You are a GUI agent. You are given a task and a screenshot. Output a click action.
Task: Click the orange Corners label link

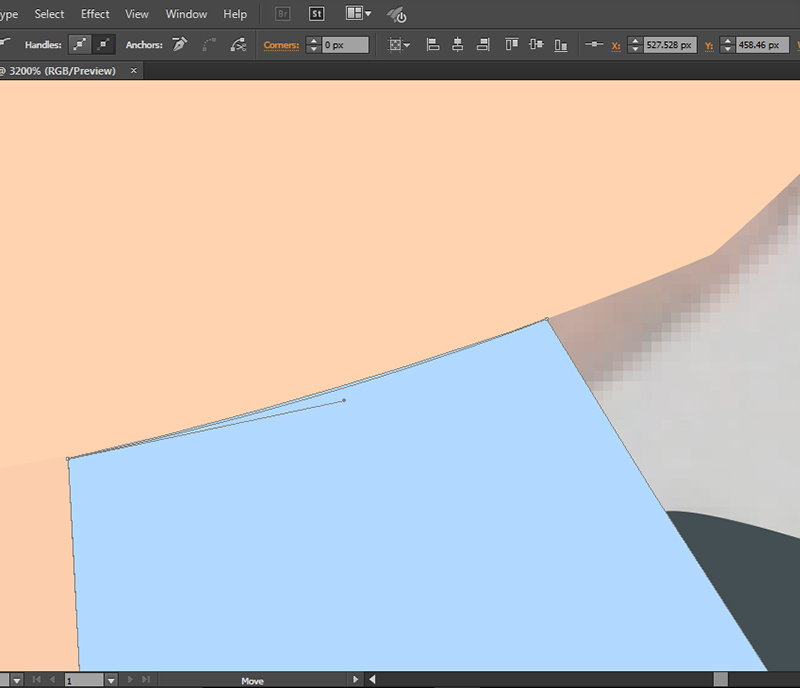point(281,45)
